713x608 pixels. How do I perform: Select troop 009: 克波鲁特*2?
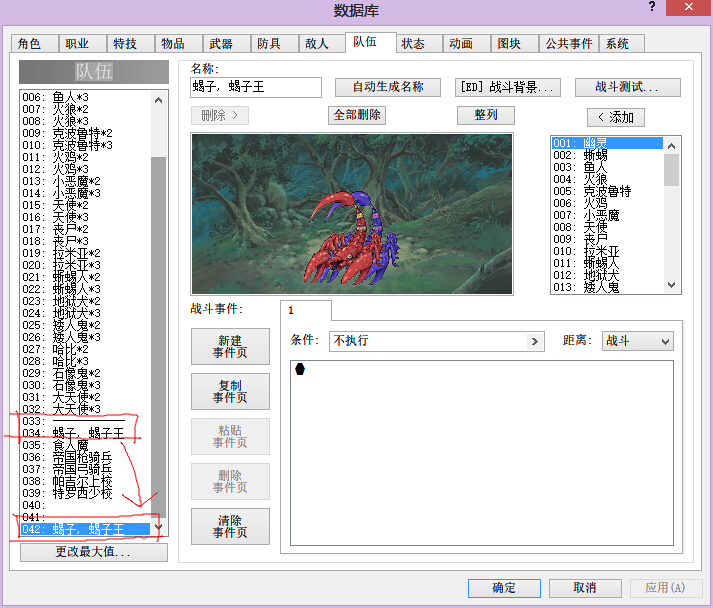pos(85,133)
